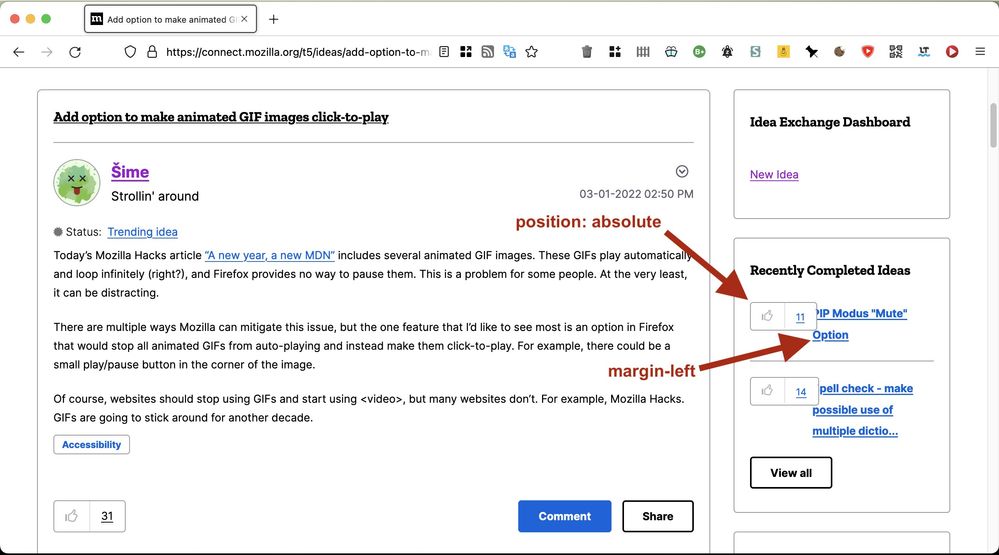Open the squares-plus extension icon
999x555 pixels.
pyautogui.click(x=615, y=52)
